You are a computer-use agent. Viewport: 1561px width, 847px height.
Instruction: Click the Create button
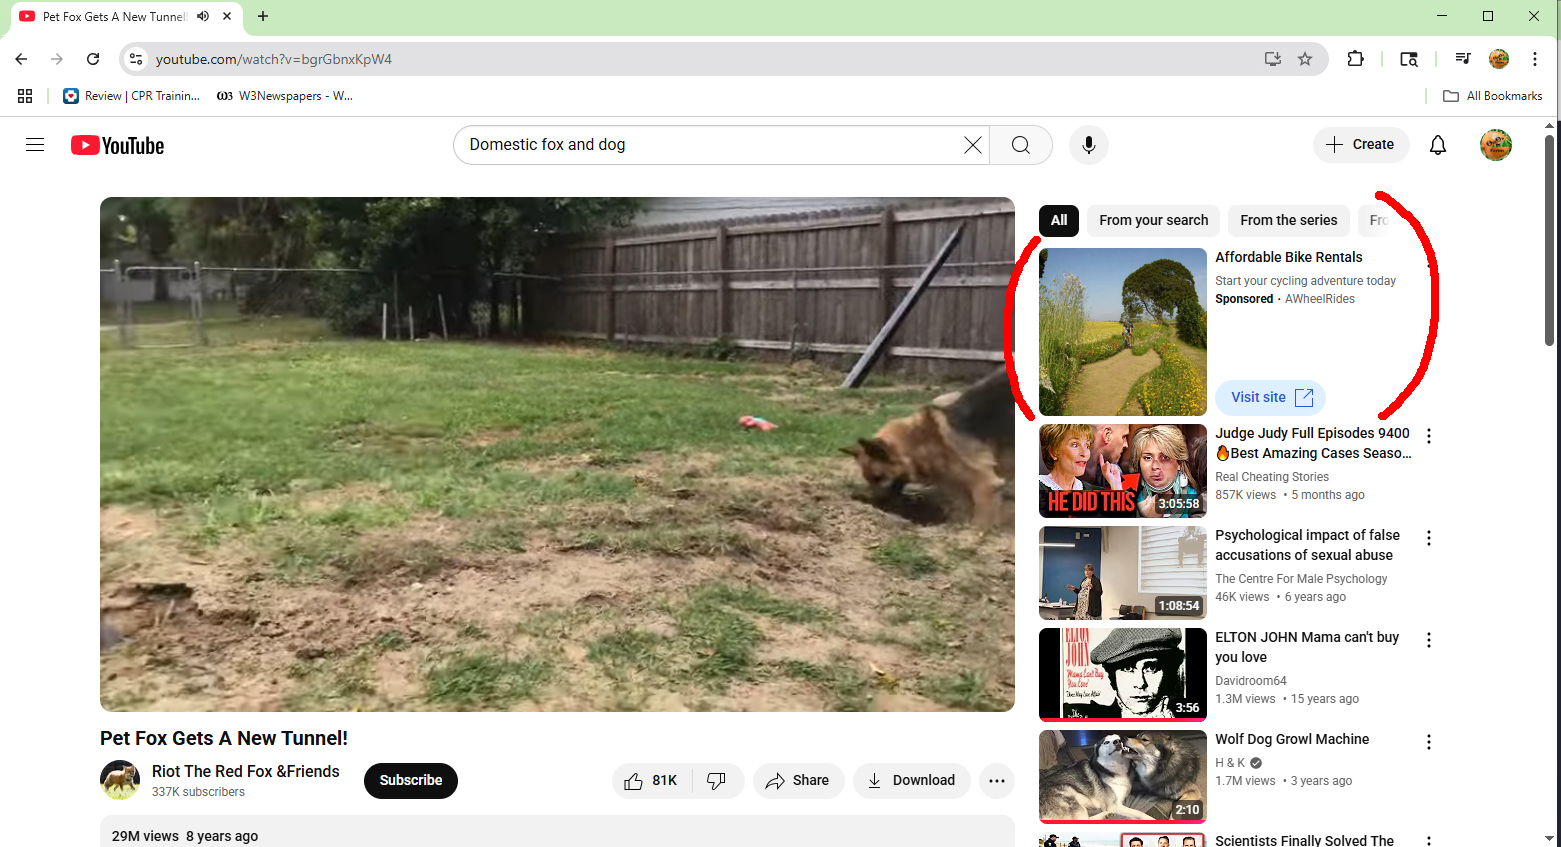(x=1361, y=145)
